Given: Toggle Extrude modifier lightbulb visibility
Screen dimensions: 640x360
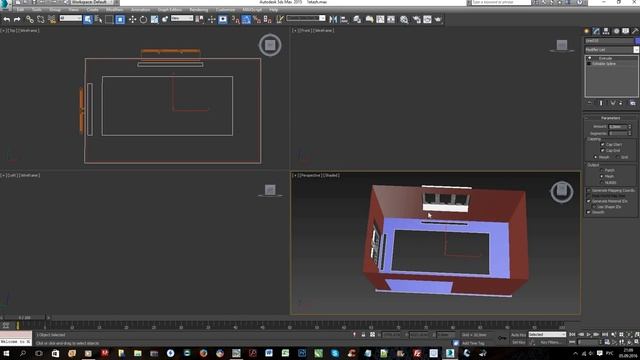Looking at the screenshot, I should (589, 58).
